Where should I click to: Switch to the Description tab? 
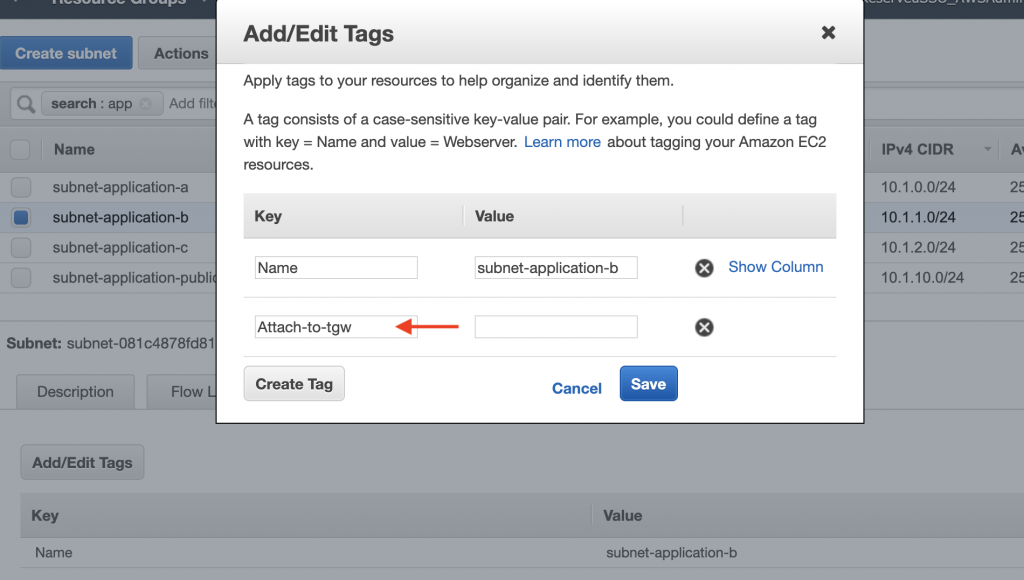point(74,391)
